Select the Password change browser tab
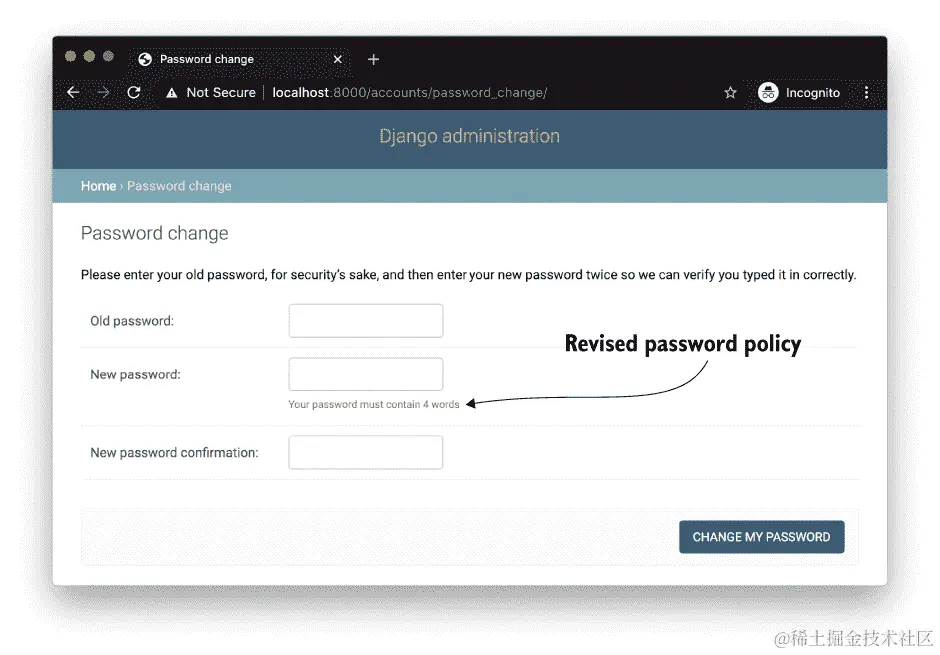 click(x=239, y=60)
